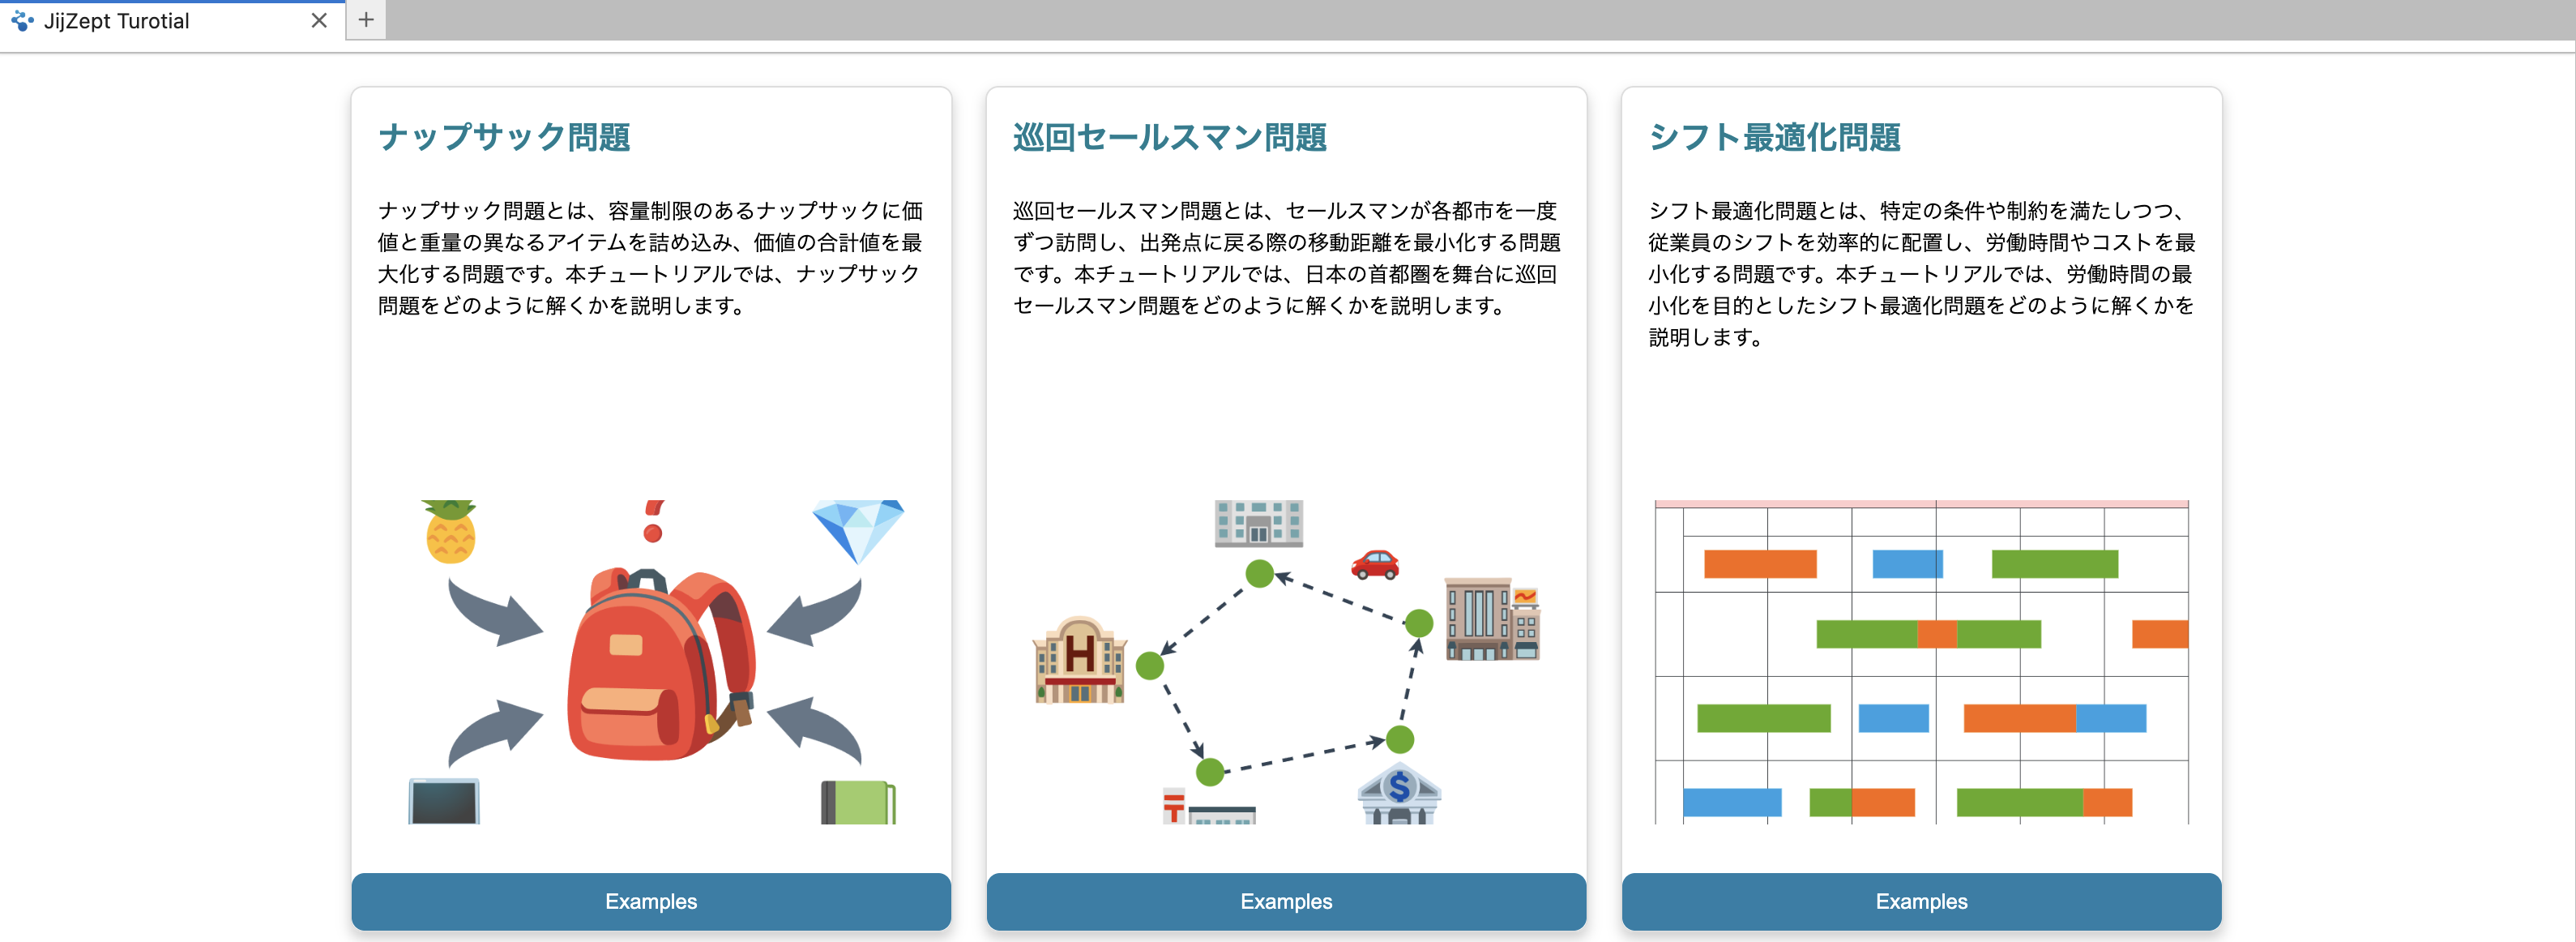
Task: Open Examples for traveling salesman problem
Action: coord(1286,901)
